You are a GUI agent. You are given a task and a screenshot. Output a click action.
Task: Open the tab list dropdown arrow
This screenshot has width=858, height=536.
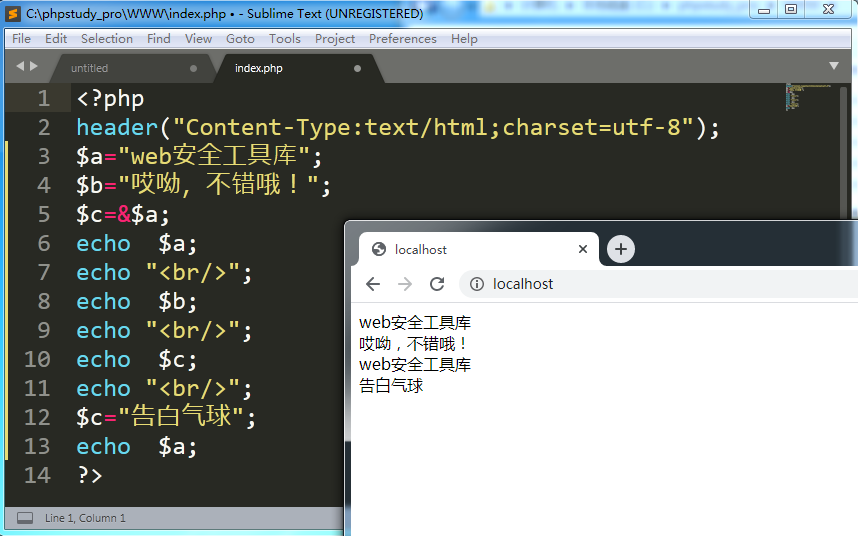(833, 66)
